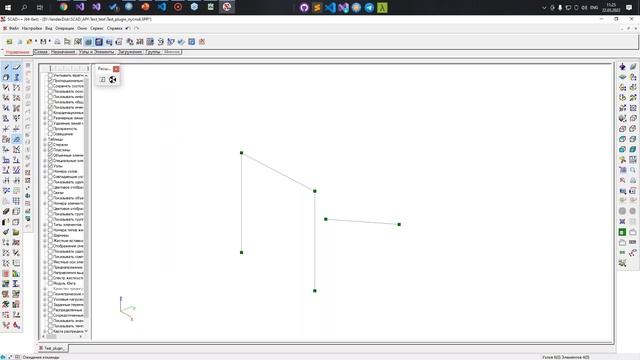Expand the Таблицы tree node
This screenshot has width=640, height=360.
click(45, 139)
